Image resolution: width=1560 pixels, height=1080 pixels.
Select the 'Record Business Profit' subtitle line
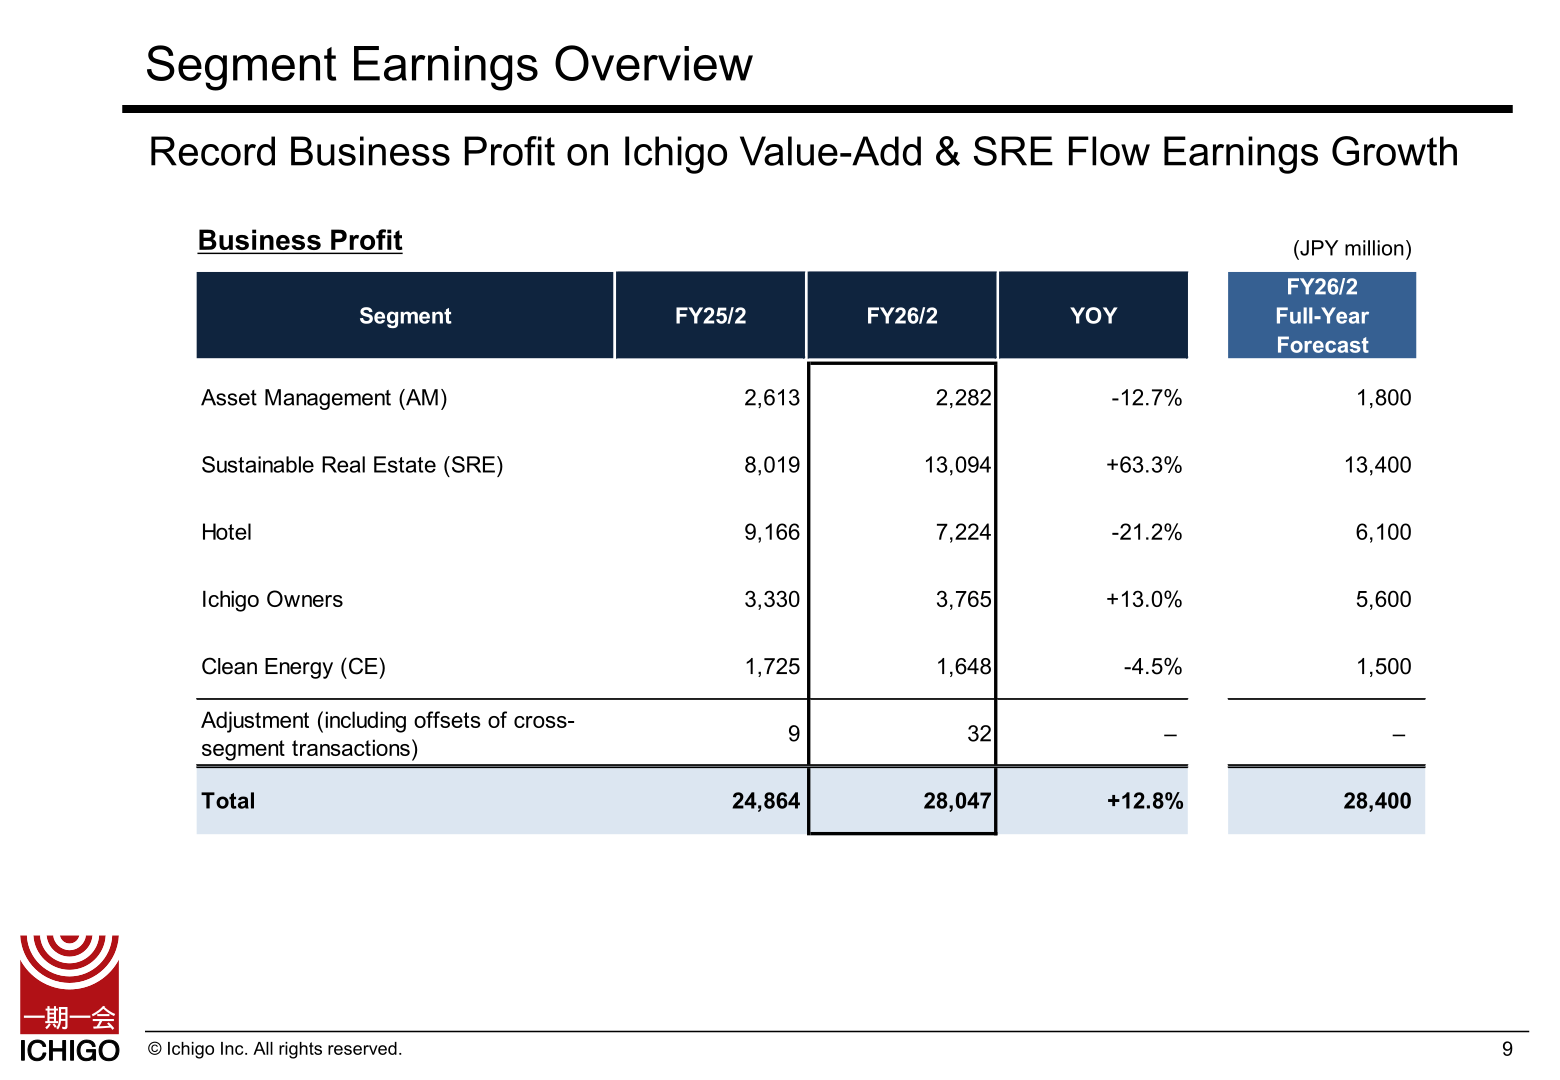click(803, 152)
